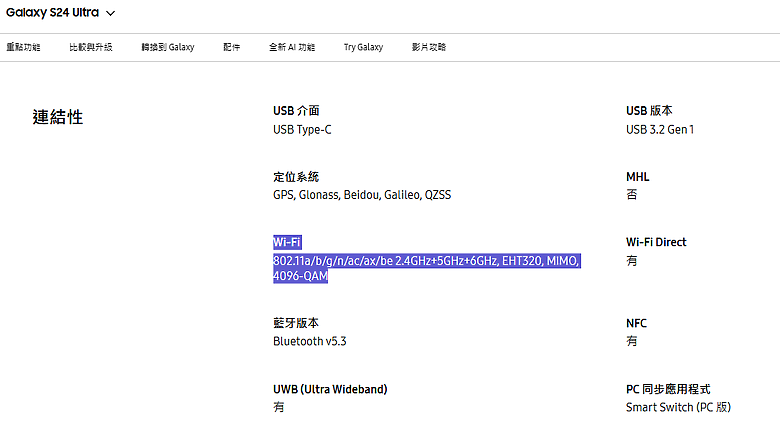Image resolution: width=780 pixels, height=430 pixels.
Task: Open 全新 AI 功能 tab
Action: coord(292,47)
